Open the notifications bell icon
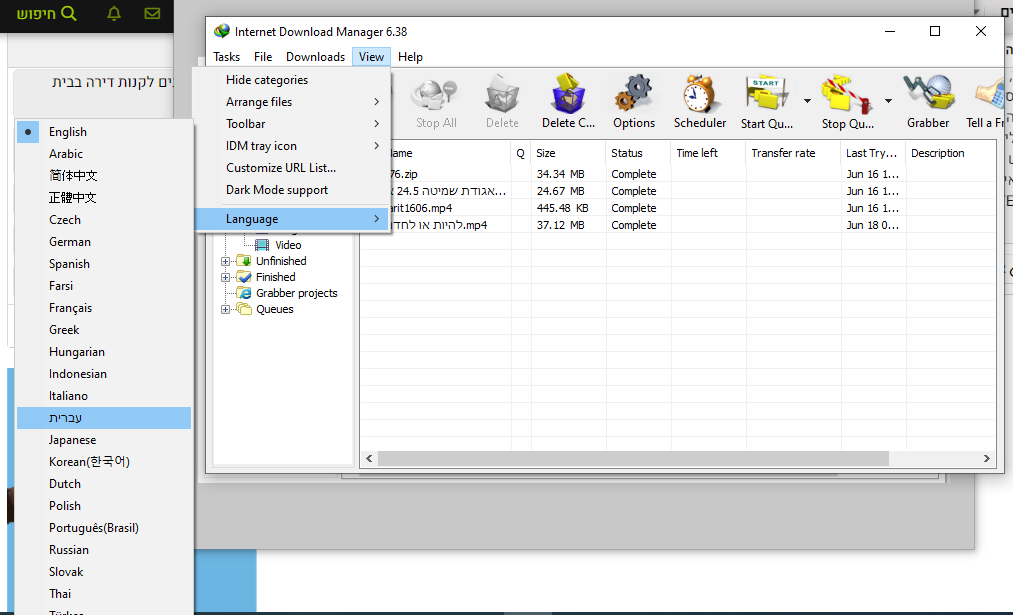The height and width of the screenshot is (615, 1013). [114, 13]
